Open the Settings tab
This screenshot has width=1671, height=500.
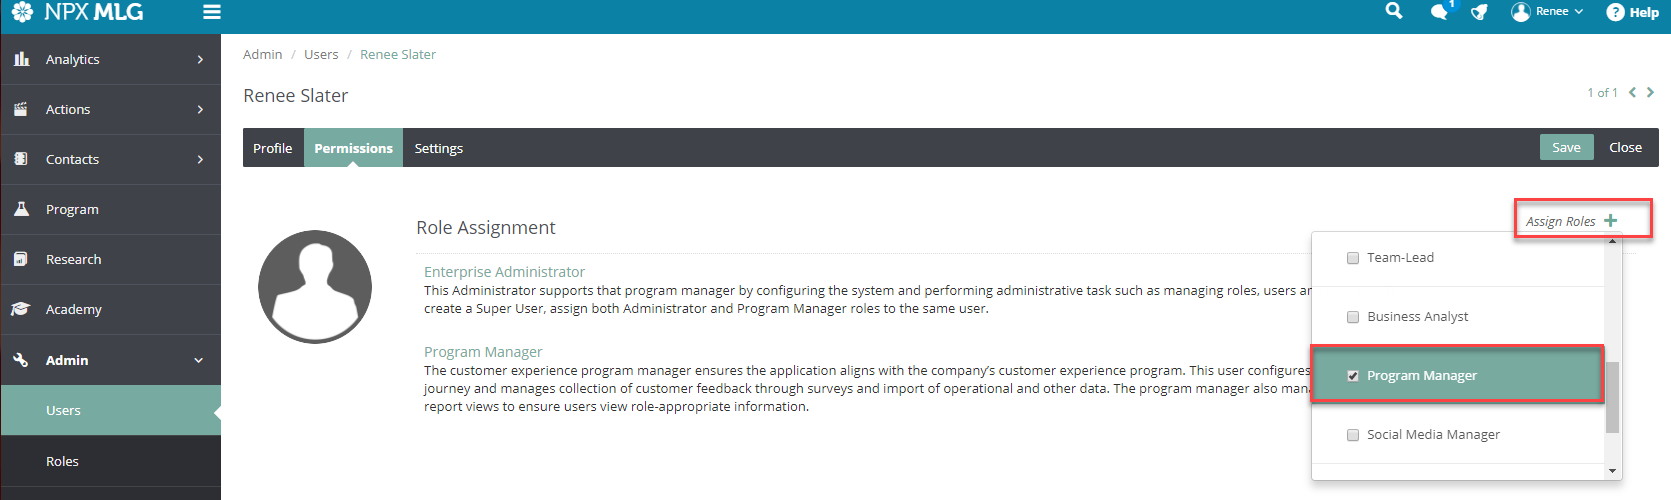[x=438, y=148]
